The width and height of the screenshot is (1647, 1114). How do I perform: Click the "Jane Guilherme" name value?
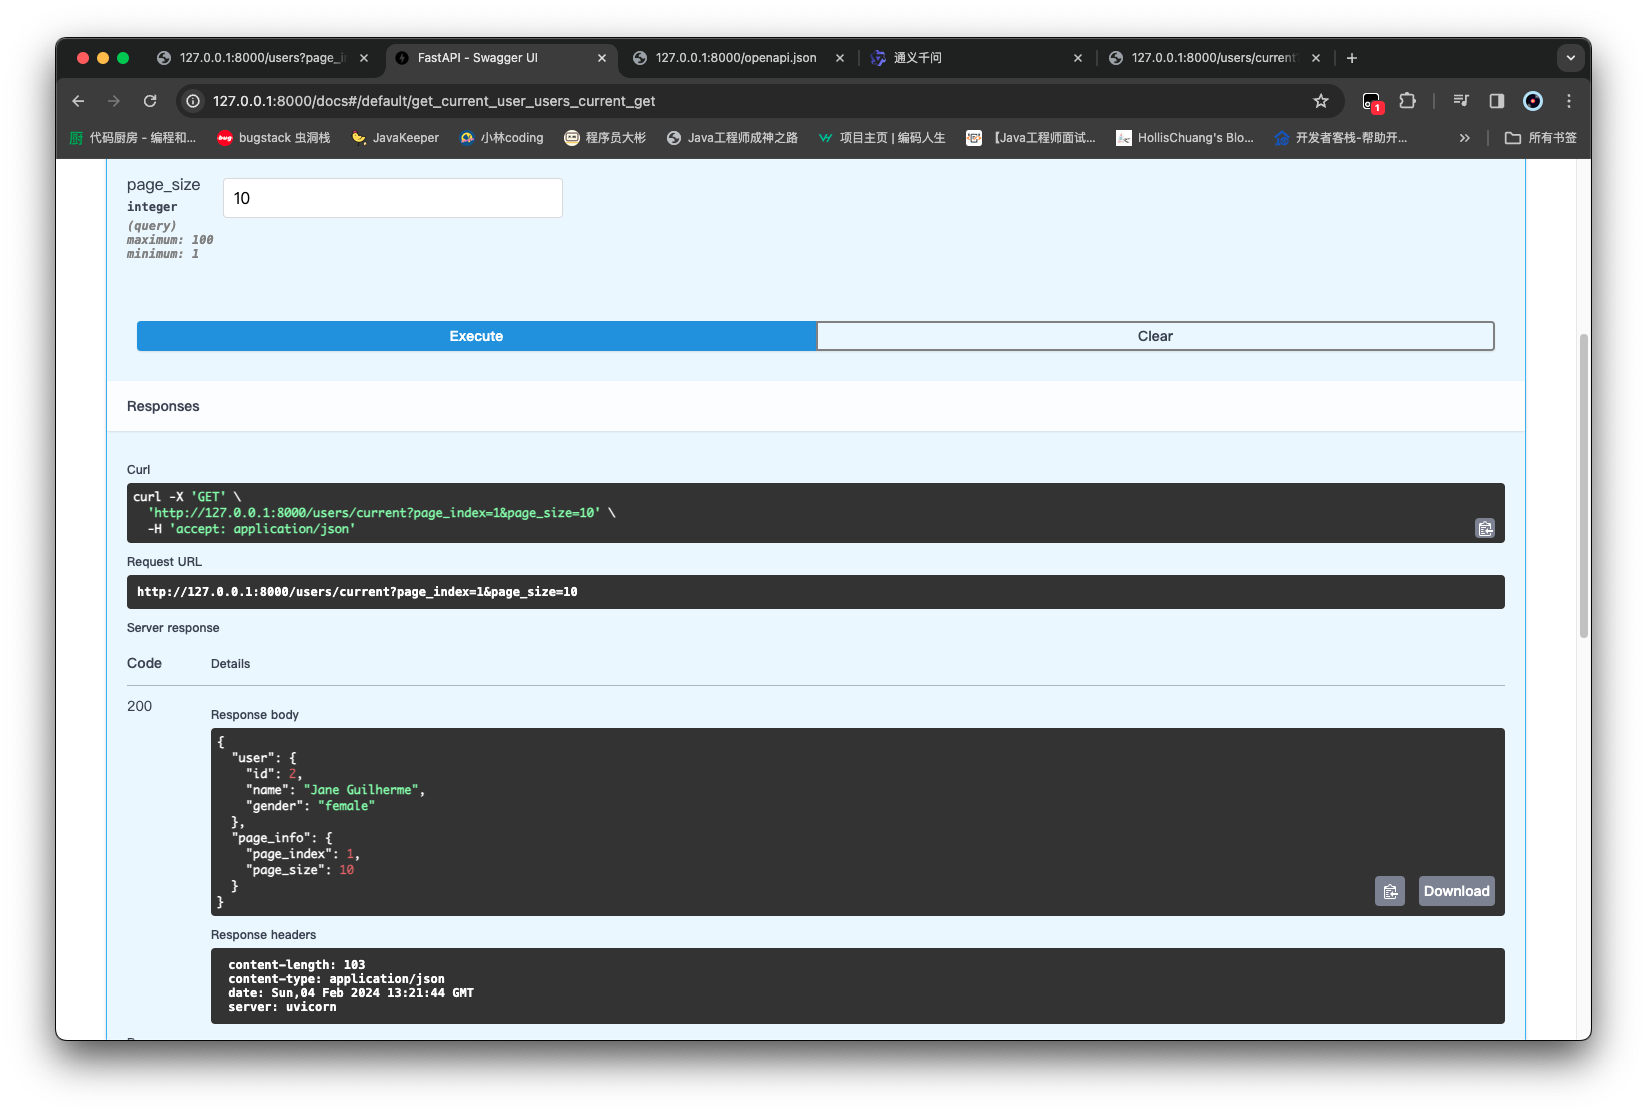[361, 790]
